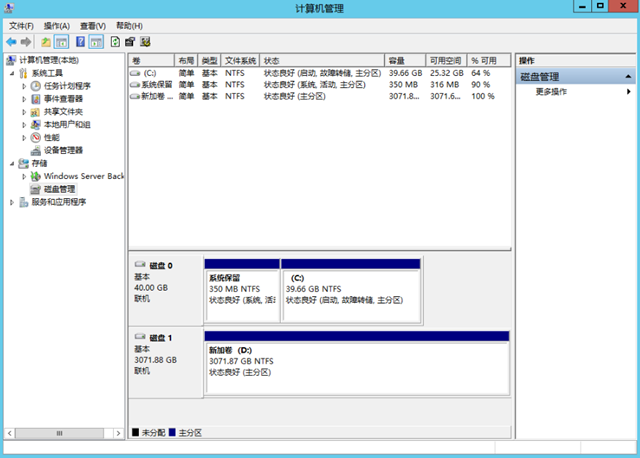The width and height of the screenshot is (640, 458).
Task: Select the 系统保留 volume row in list
Action: 156,85
